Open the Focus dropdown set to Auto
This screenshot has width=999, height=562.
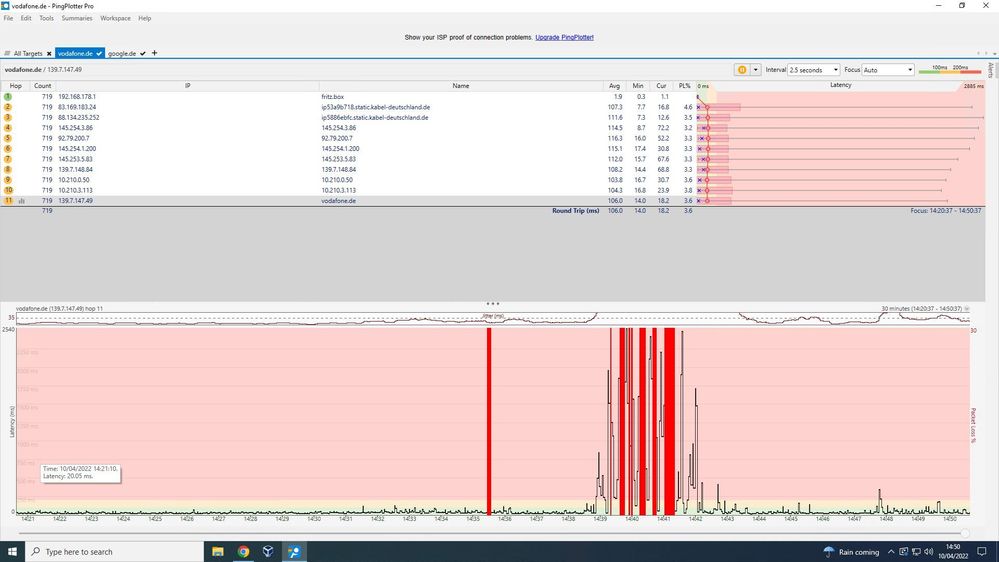click(888, 69)
